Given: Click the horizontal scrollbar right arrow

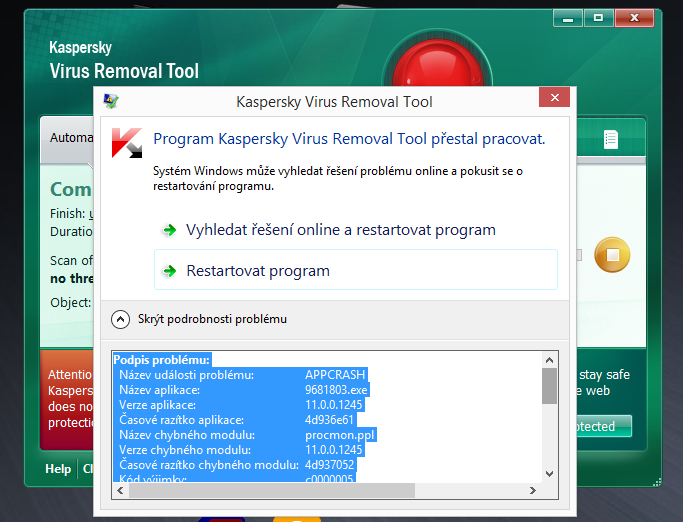Looking at the screenshot, I should [x=532, y=491].
